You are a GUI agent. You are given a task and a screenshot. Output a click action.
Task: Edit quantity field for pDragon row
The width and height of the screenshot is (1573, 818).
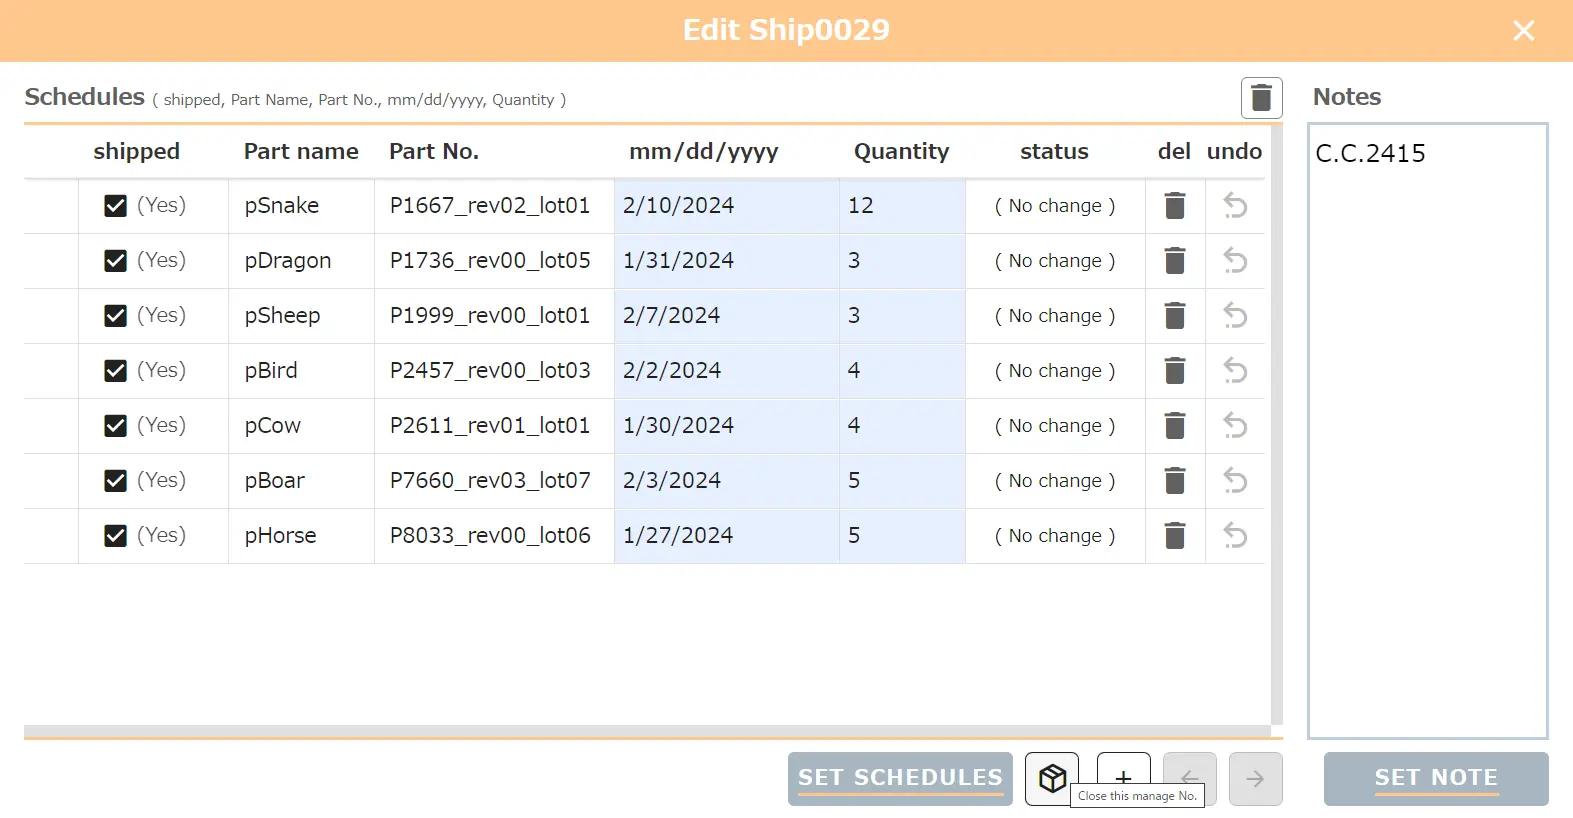(901, 261)
